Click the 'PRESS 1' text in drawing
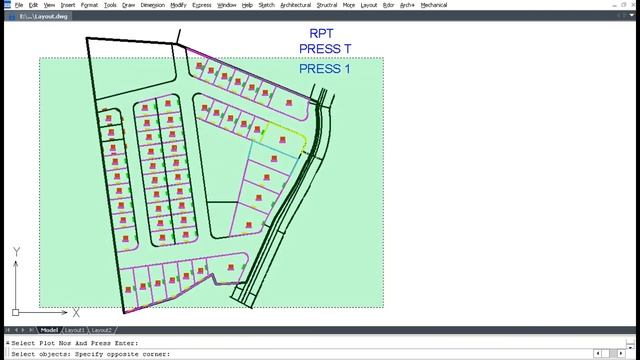 [325, 69]
